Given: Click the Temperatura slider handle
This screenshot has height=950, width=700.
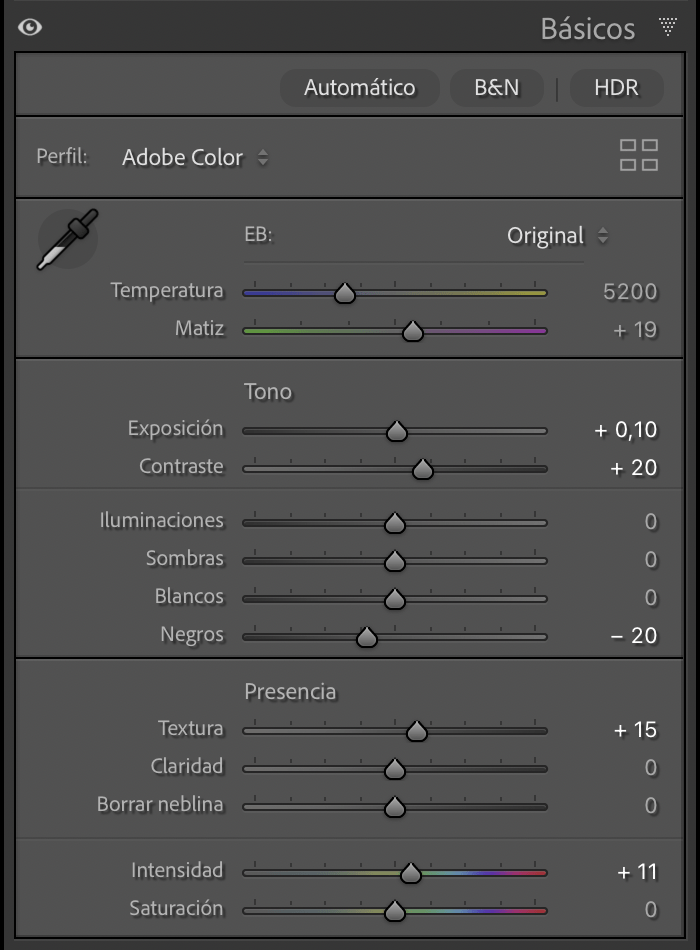Looking at the screenshot, I should tap(345, 293).
